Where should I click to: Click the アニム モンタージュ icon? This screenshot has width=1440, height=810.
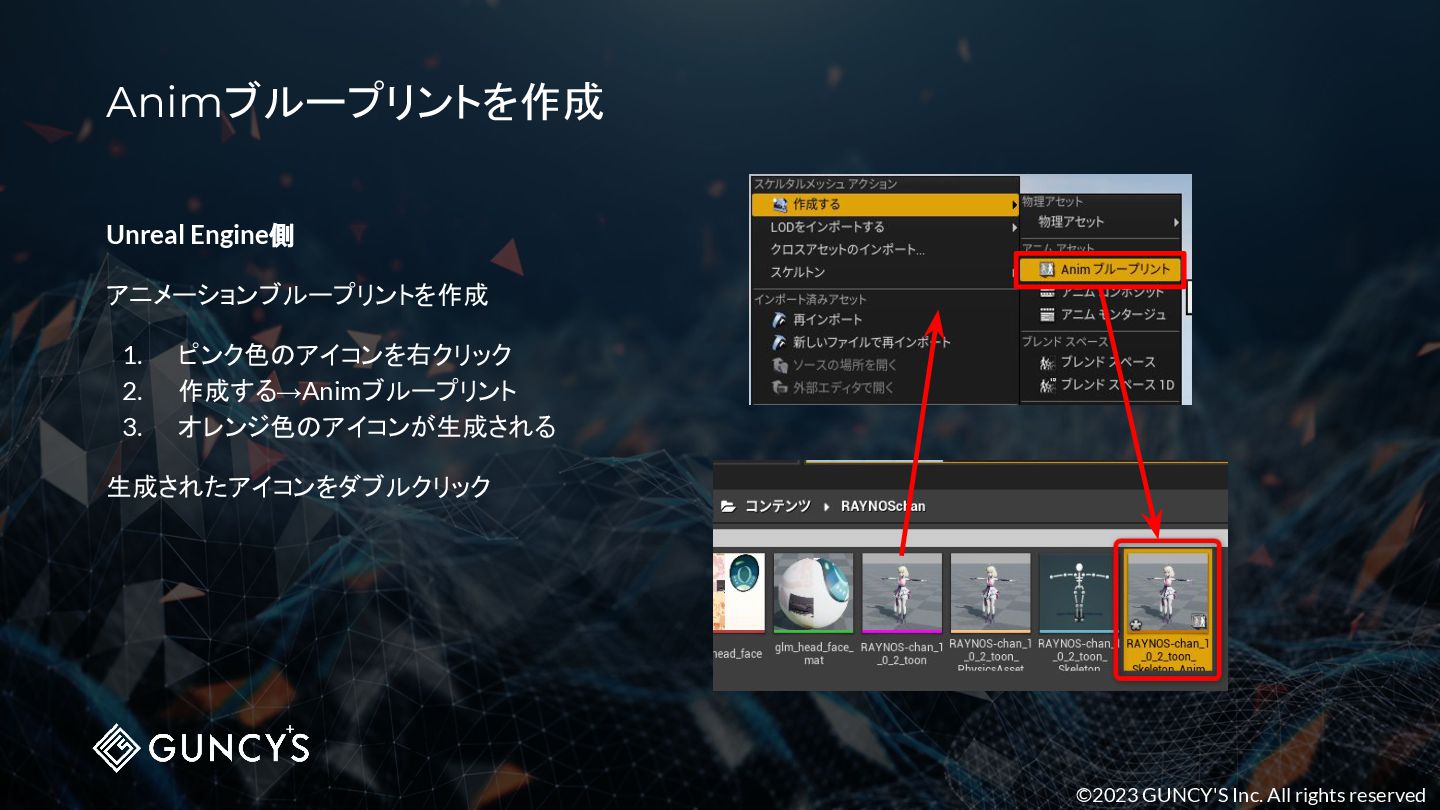coord(1047,315)
